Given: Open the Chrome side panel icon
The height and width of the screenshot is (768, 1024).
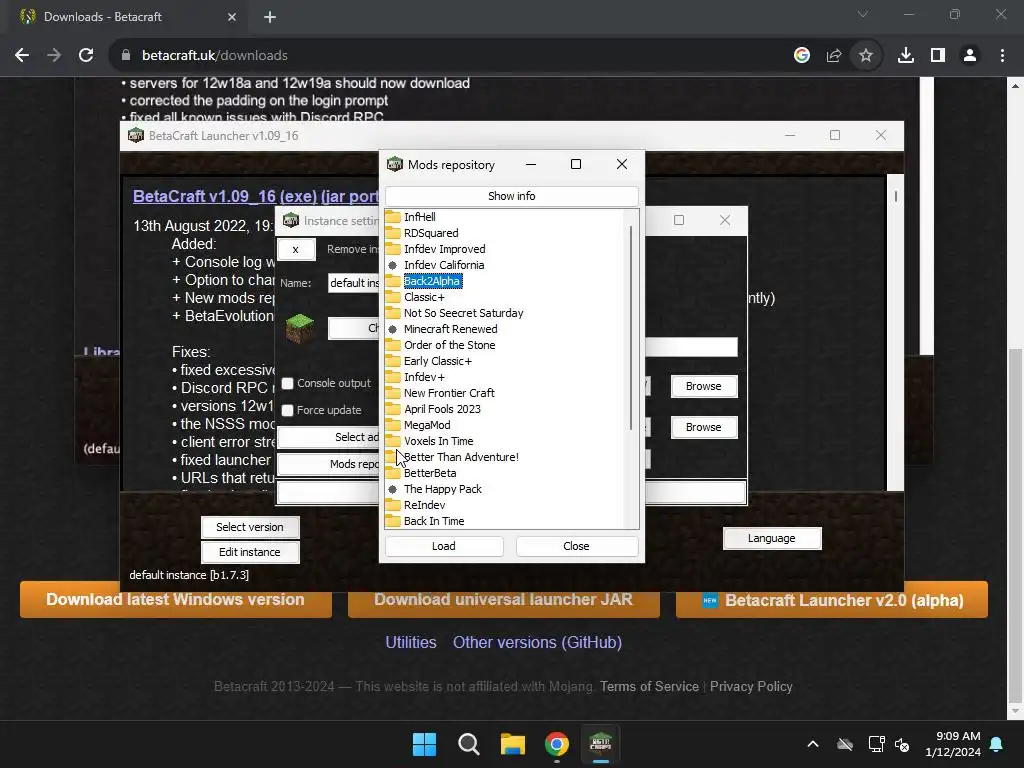Looking at the screenshot, I should point(938,56).
